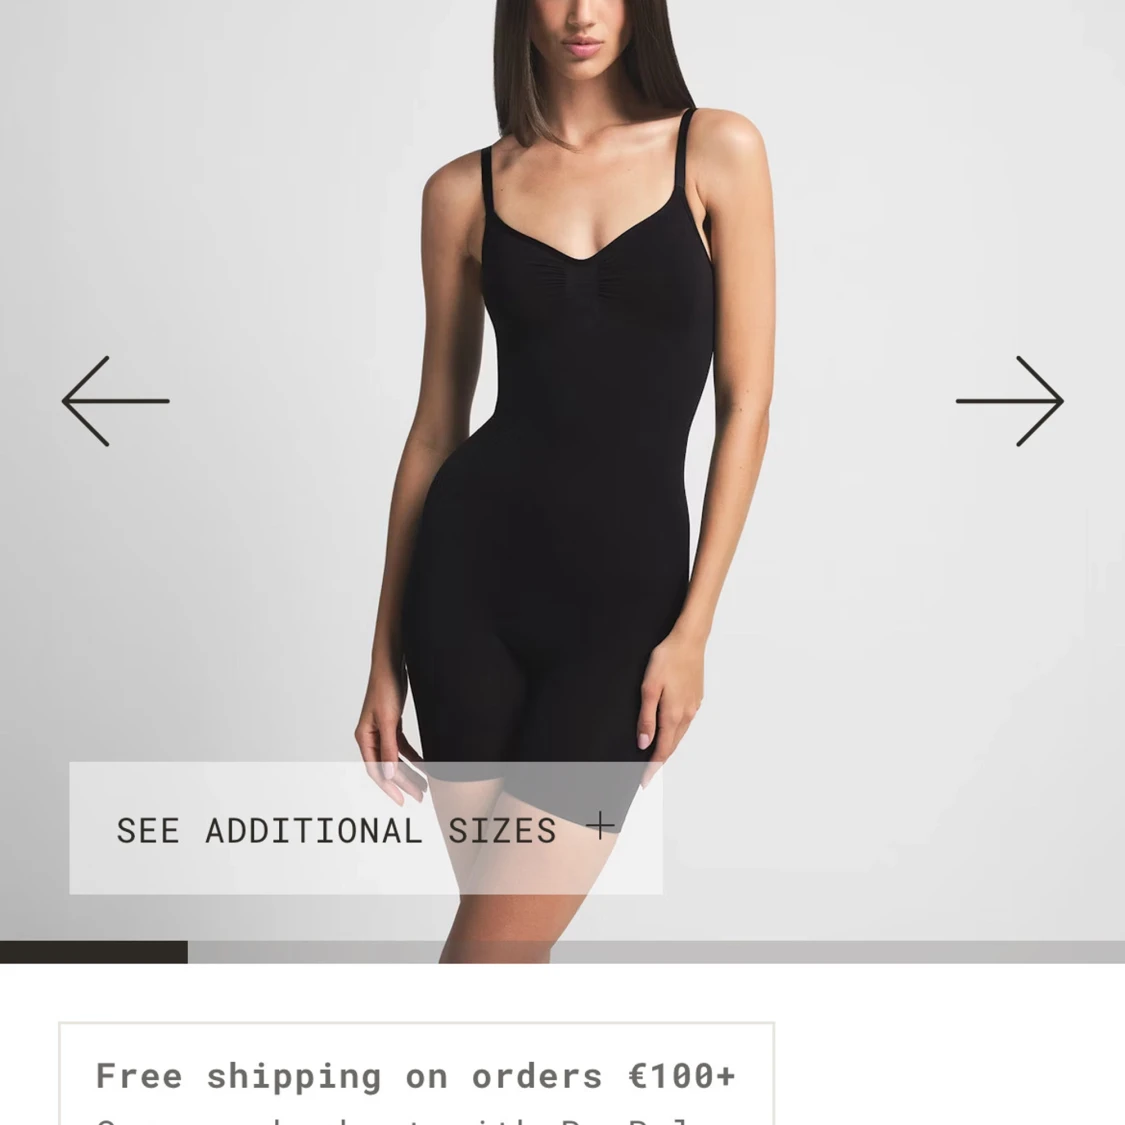The height and width of the screenshot is (1125, 1125).
Task: Tap the SEE ADDITIONAL SIZES label text
Action: [x=336, y=831]
